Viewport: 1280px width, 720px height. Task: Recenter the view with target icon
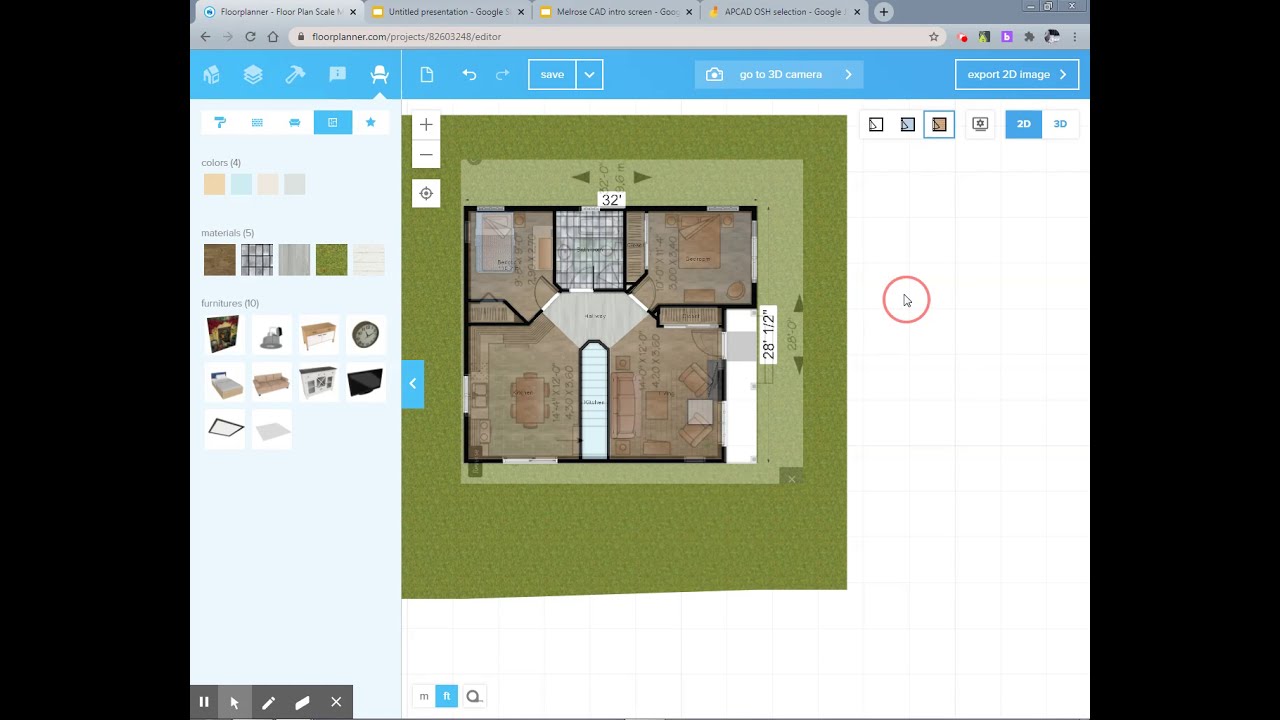[426, 194]
